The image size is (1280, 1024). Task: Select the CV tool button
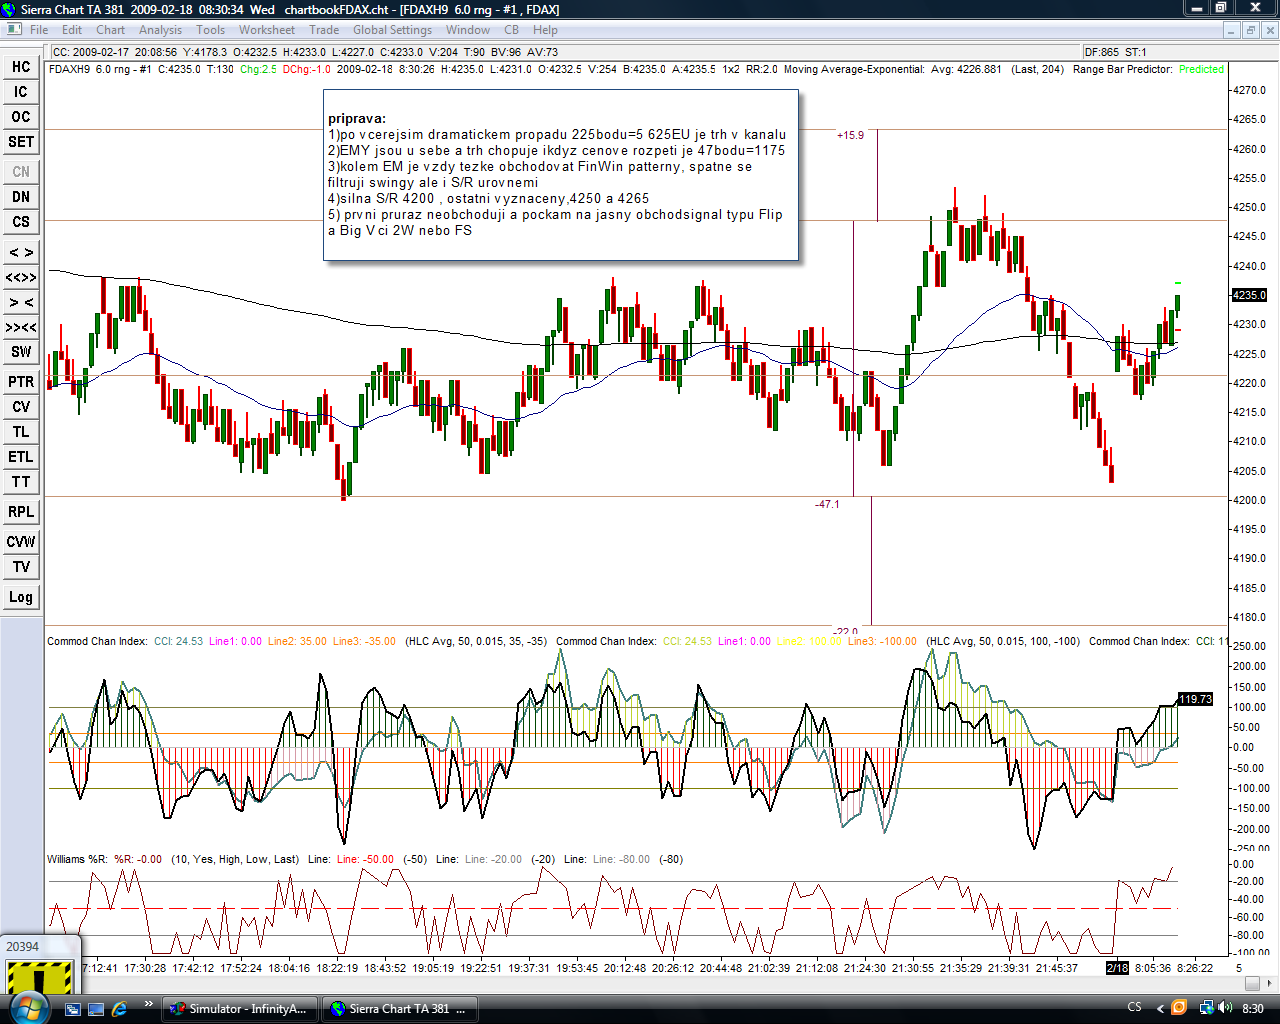point(21,407)
